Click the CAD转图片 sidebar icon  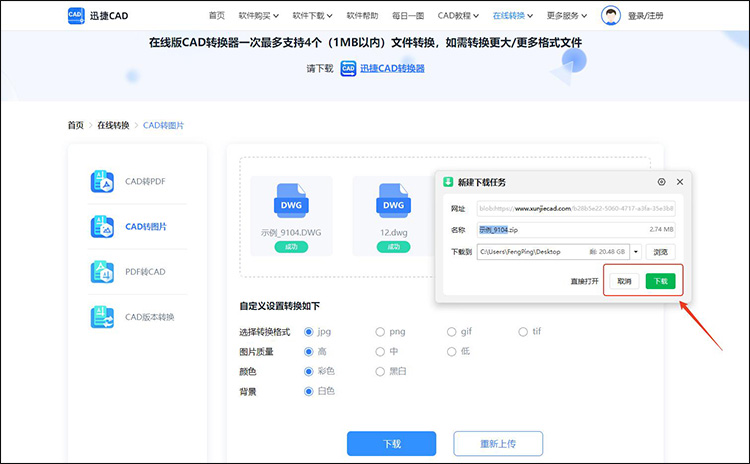(x=102, y=227)
